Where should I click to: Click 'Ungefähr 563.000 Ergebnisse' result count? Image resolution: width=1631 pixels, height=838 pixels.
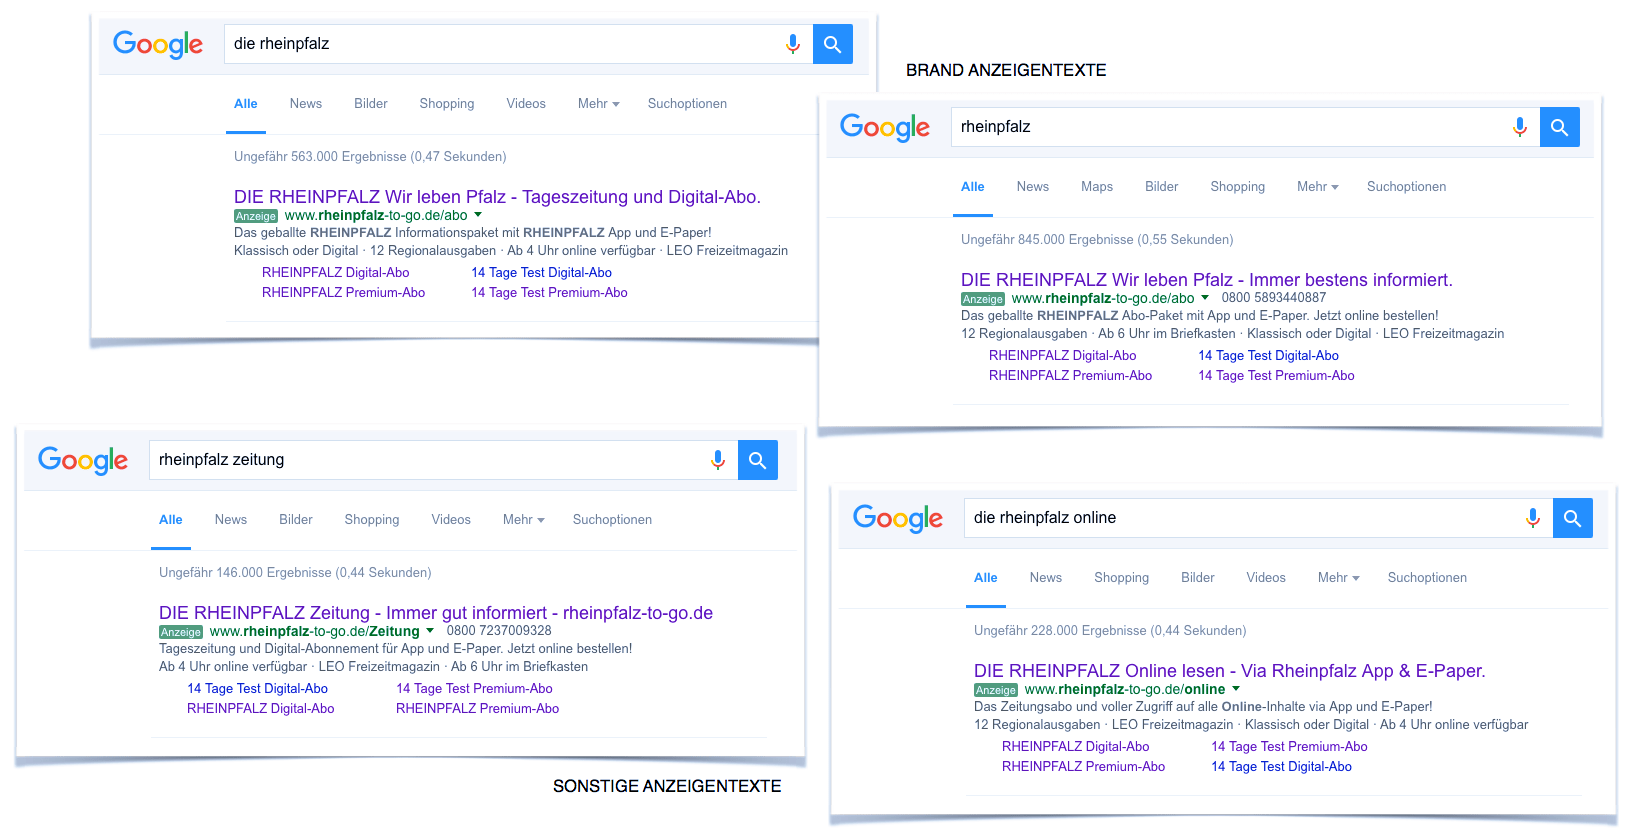(370, 157)
